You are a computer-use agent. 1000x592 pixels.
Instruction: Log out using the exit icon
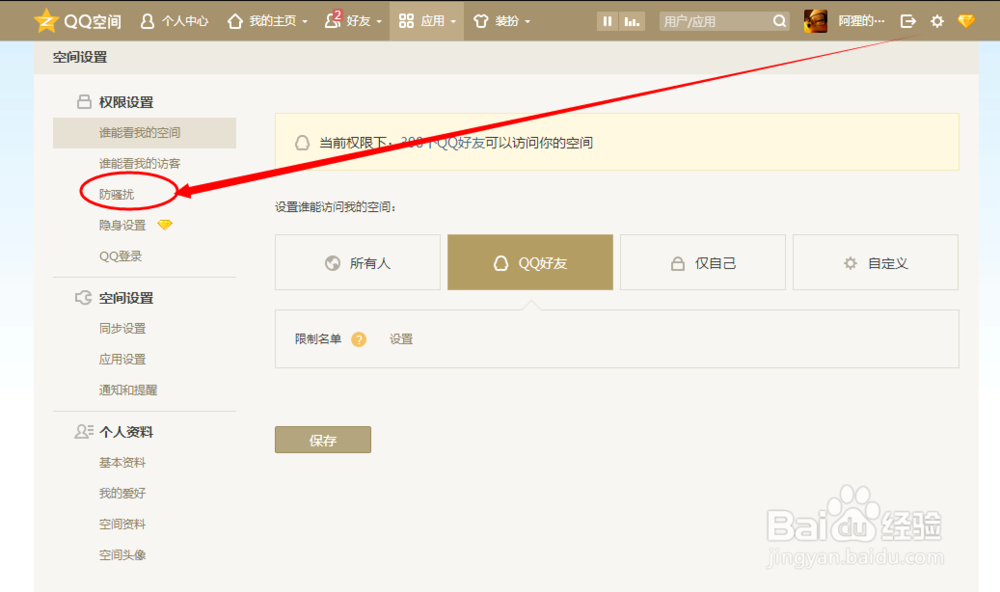point(907,20)
